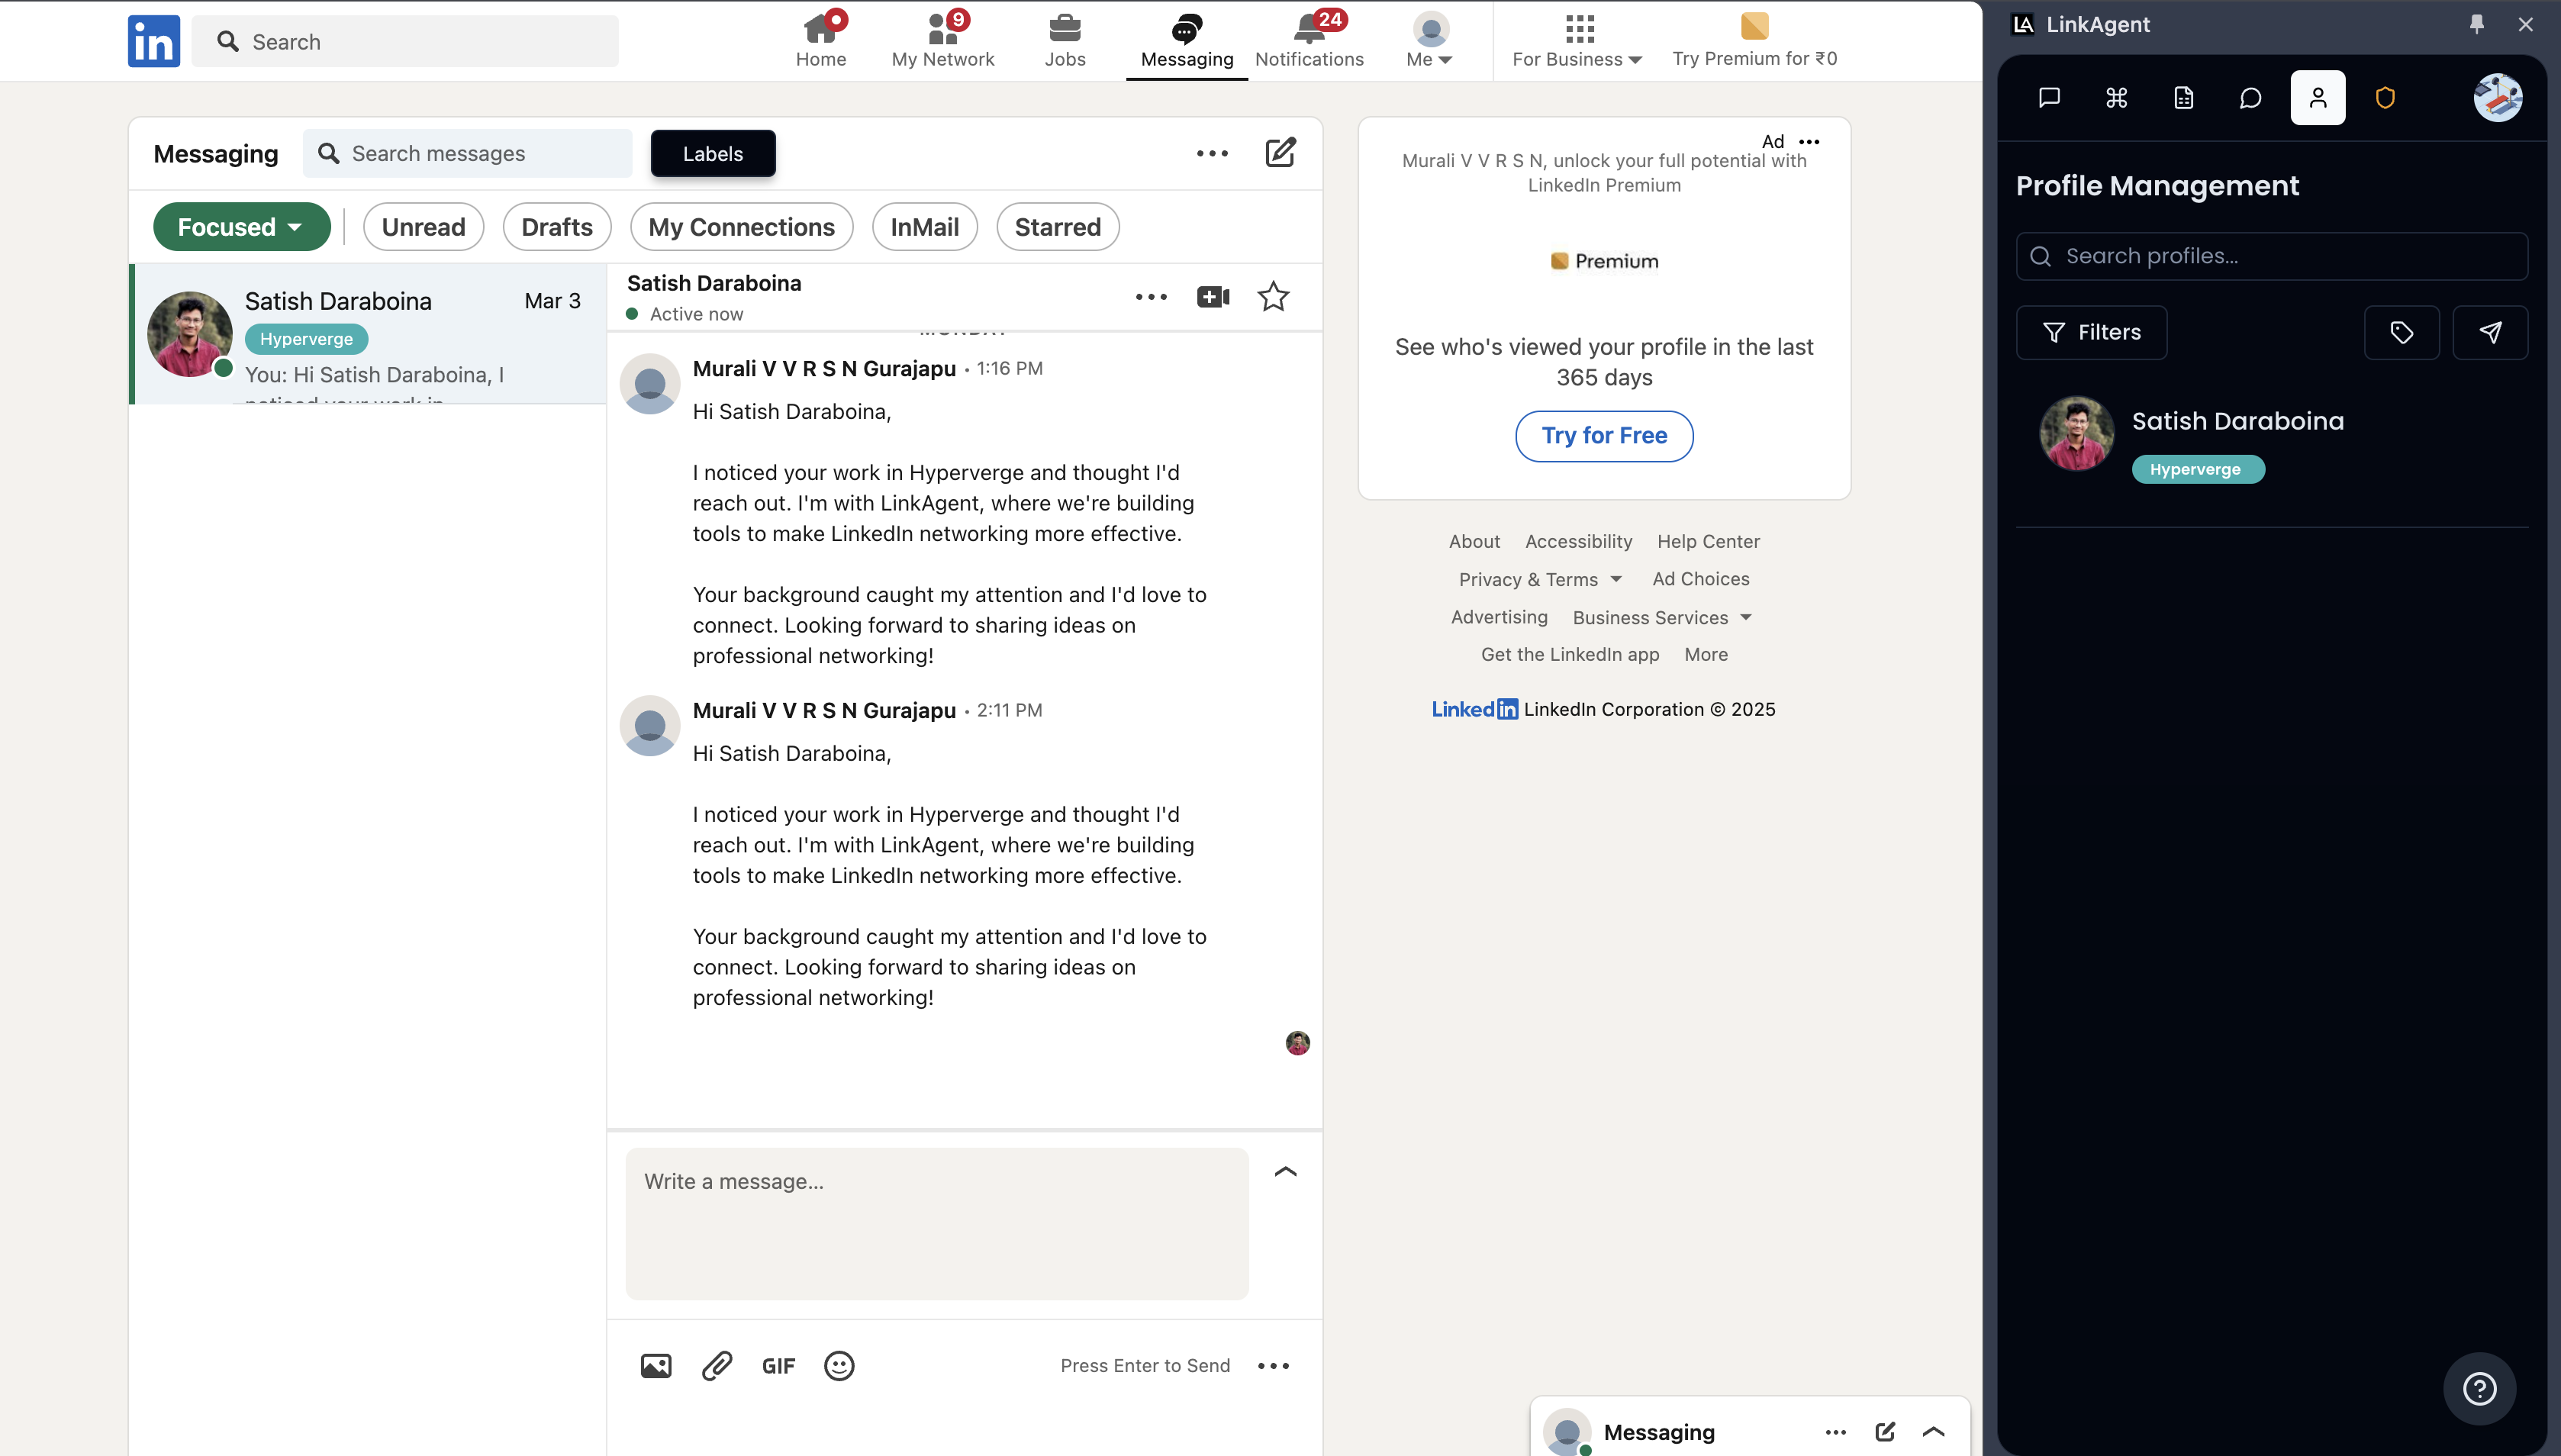Open the Help Center link
The width and height of the screenshot is (2561, 1456).
click(1708, 541)
